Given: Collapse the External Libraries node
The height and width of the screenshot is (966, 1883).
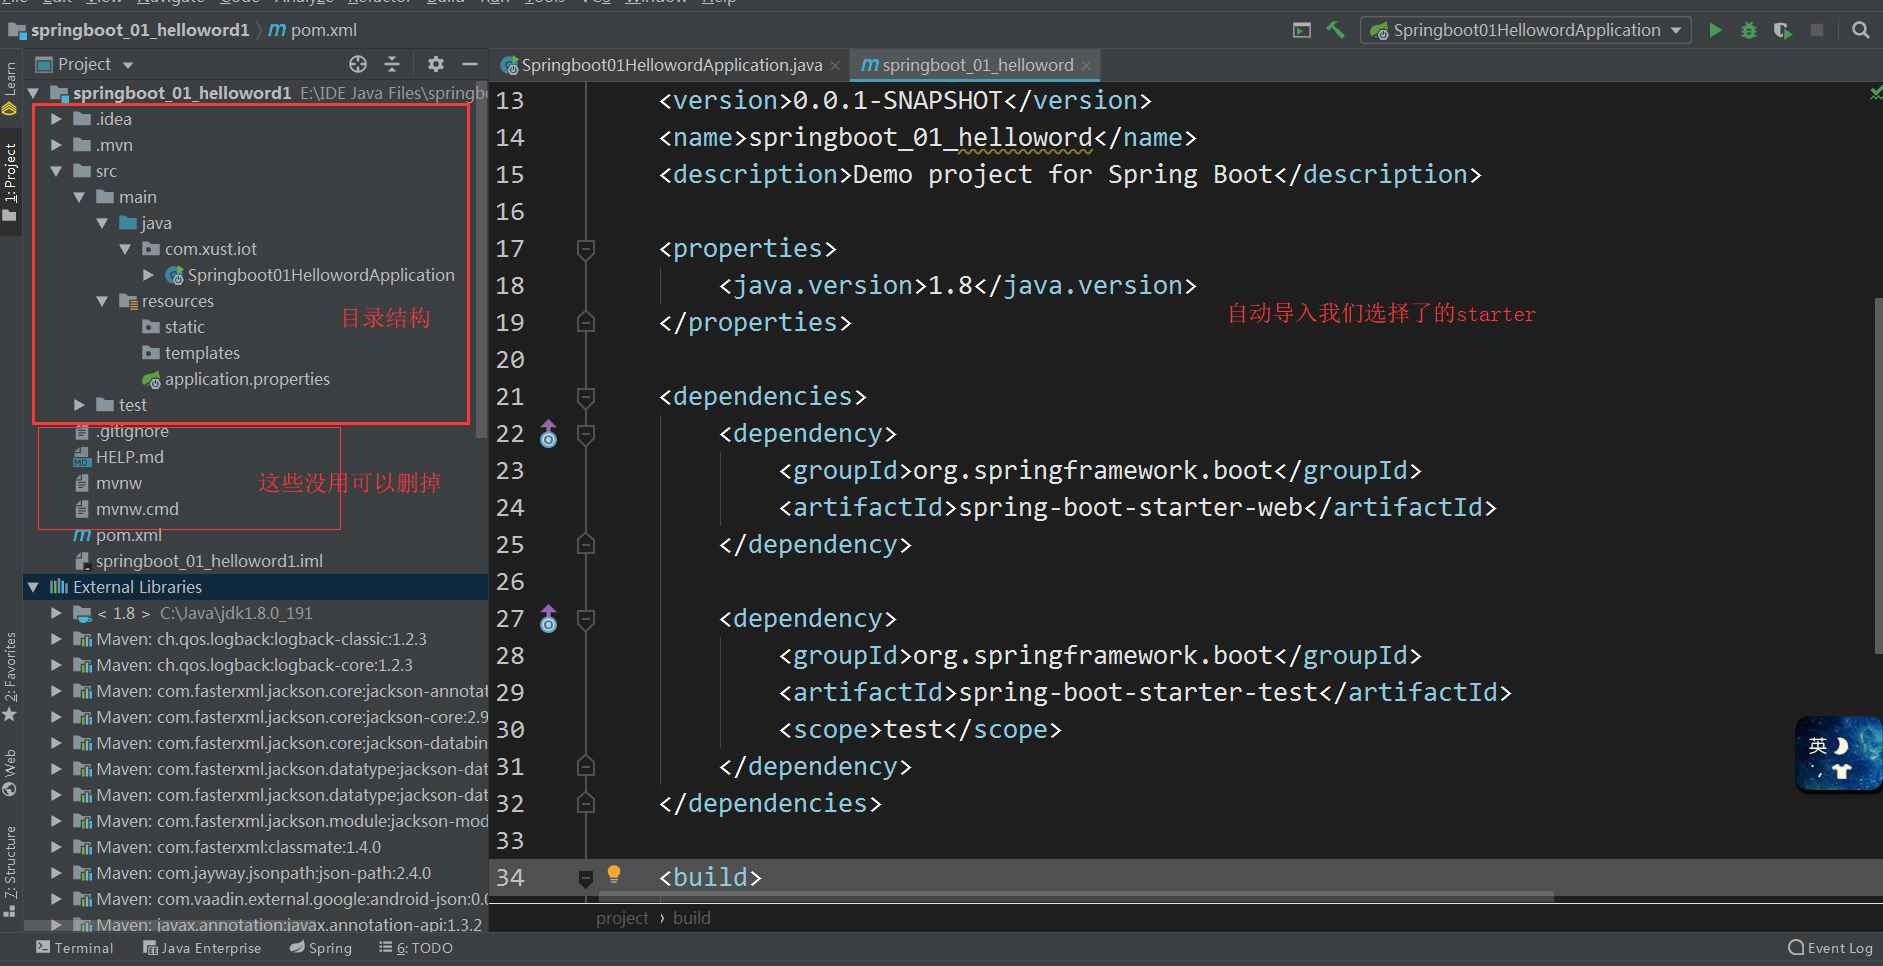Looking at the screenshot, I should coord(34,587).
